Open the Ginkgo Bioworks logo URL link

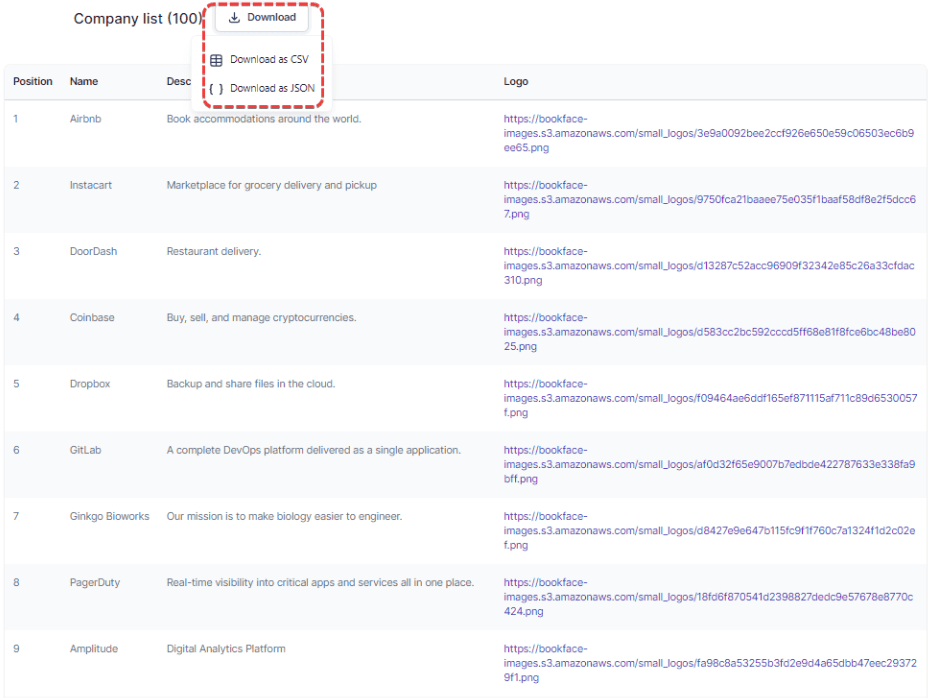pos(709,531)
